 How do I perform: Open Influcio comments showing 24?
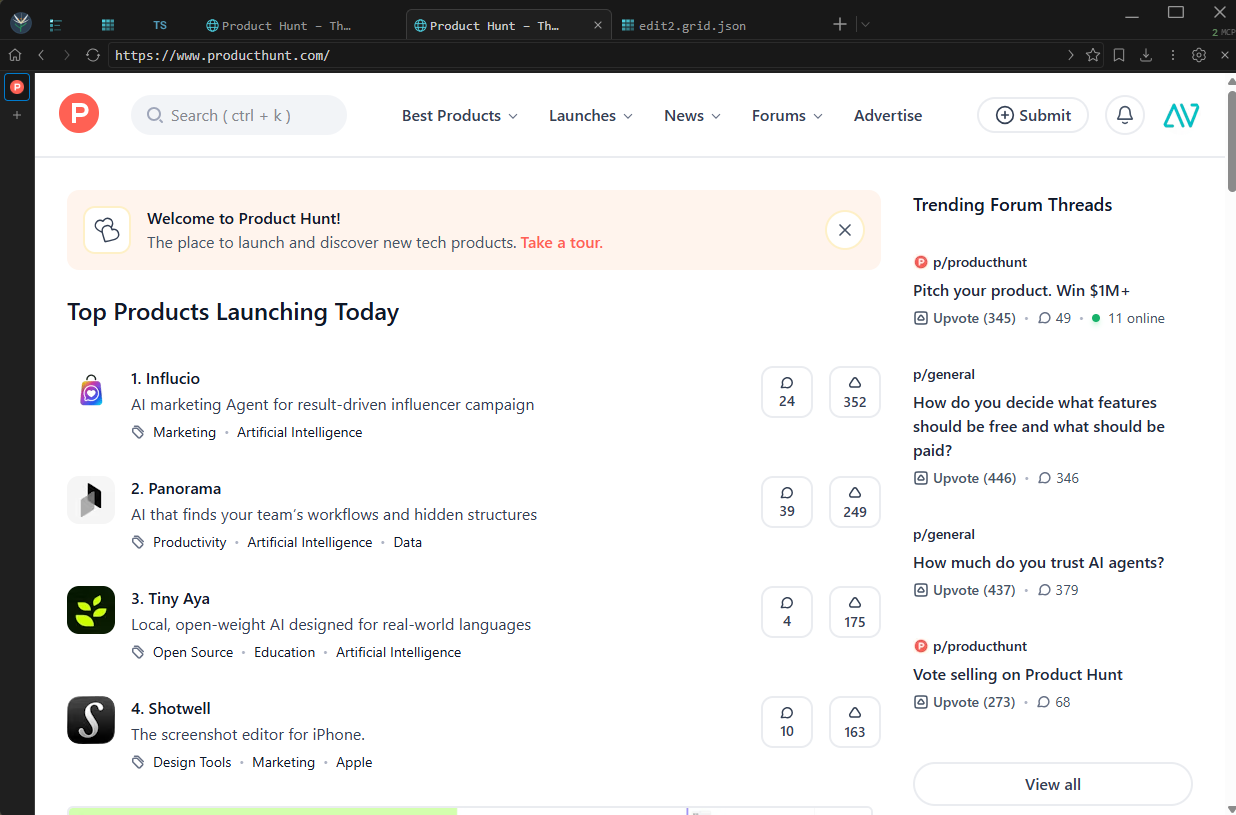coord(787,392)
